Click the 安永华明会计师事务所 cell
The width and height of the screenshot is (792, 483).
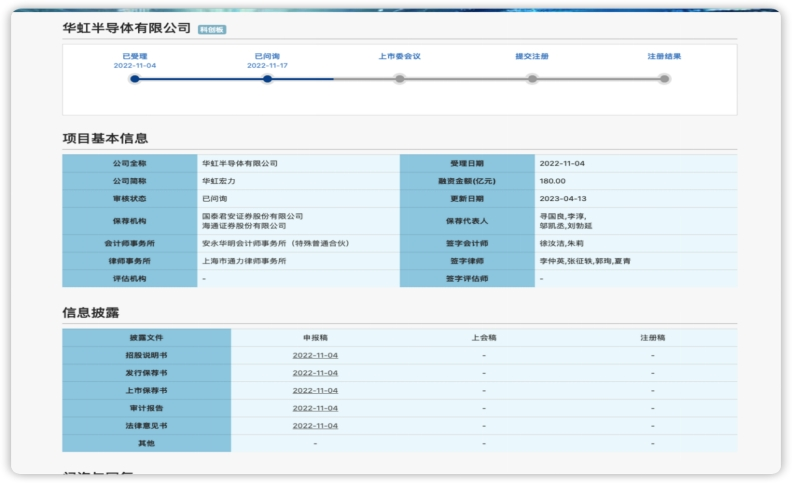(299, 244)
